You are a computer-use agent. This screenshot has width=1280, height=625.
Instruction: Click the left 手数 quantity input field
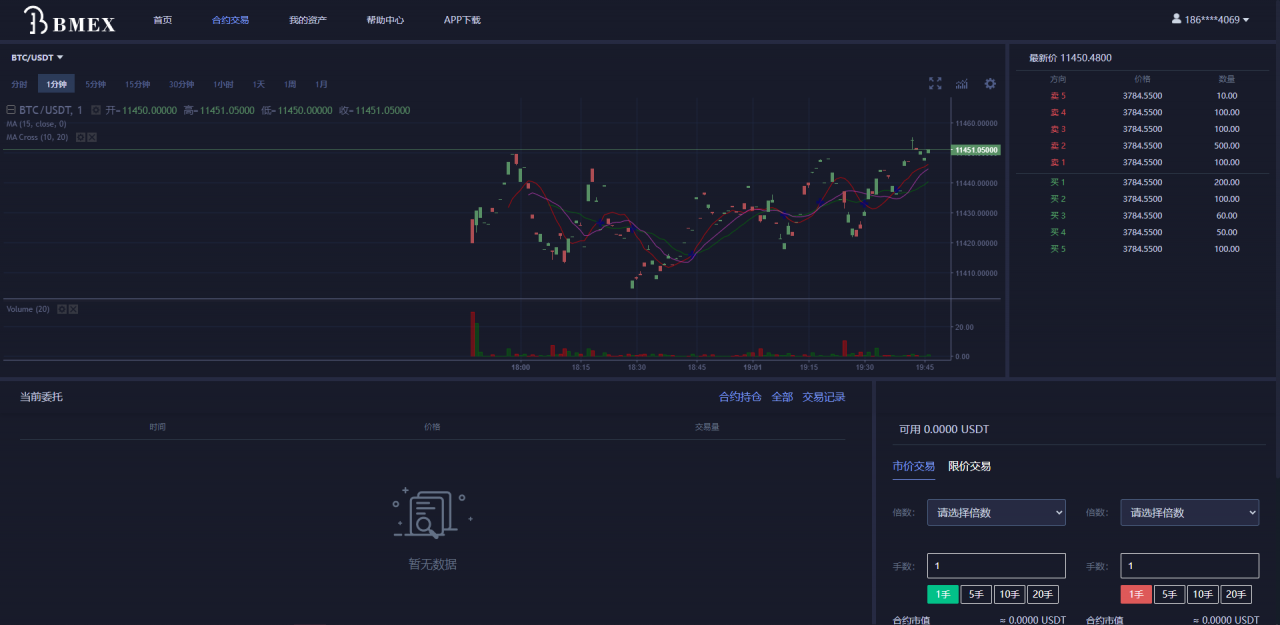(x=995, y=565)
